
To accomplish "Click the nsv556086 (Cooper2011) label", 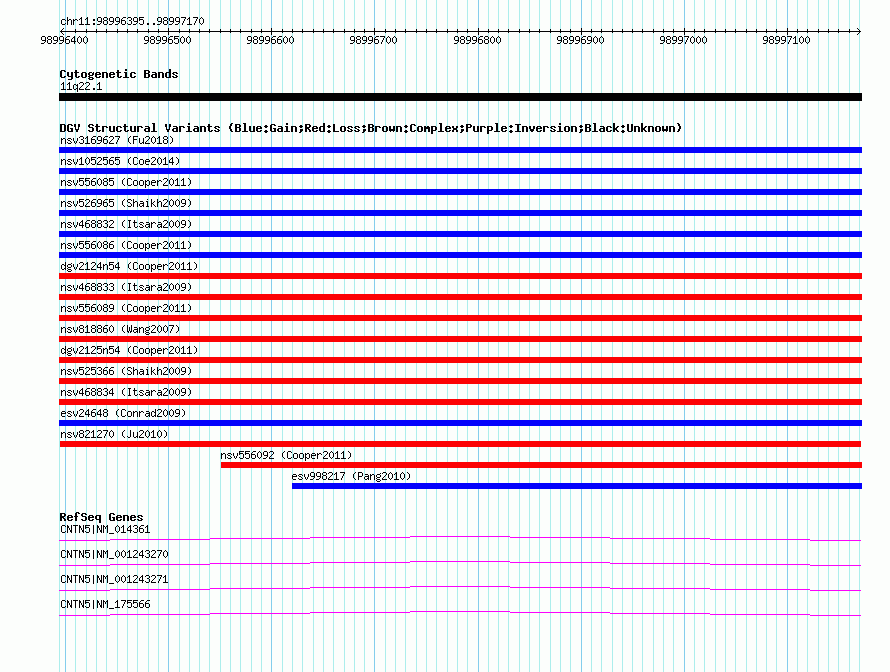I will click(x=126, y=245).
